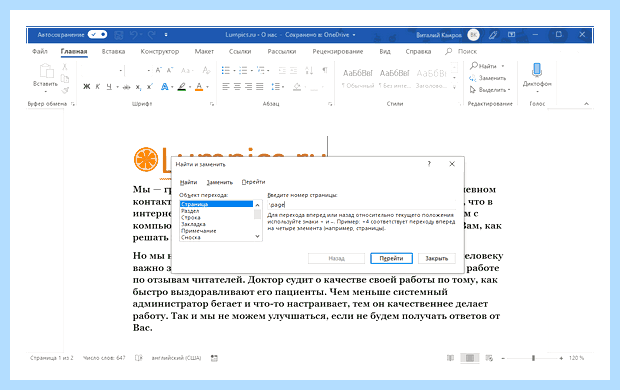The image size is (620, 390).
Task: Insert a multilevel list
Action: pyautogui.click(x=261, y=70)
